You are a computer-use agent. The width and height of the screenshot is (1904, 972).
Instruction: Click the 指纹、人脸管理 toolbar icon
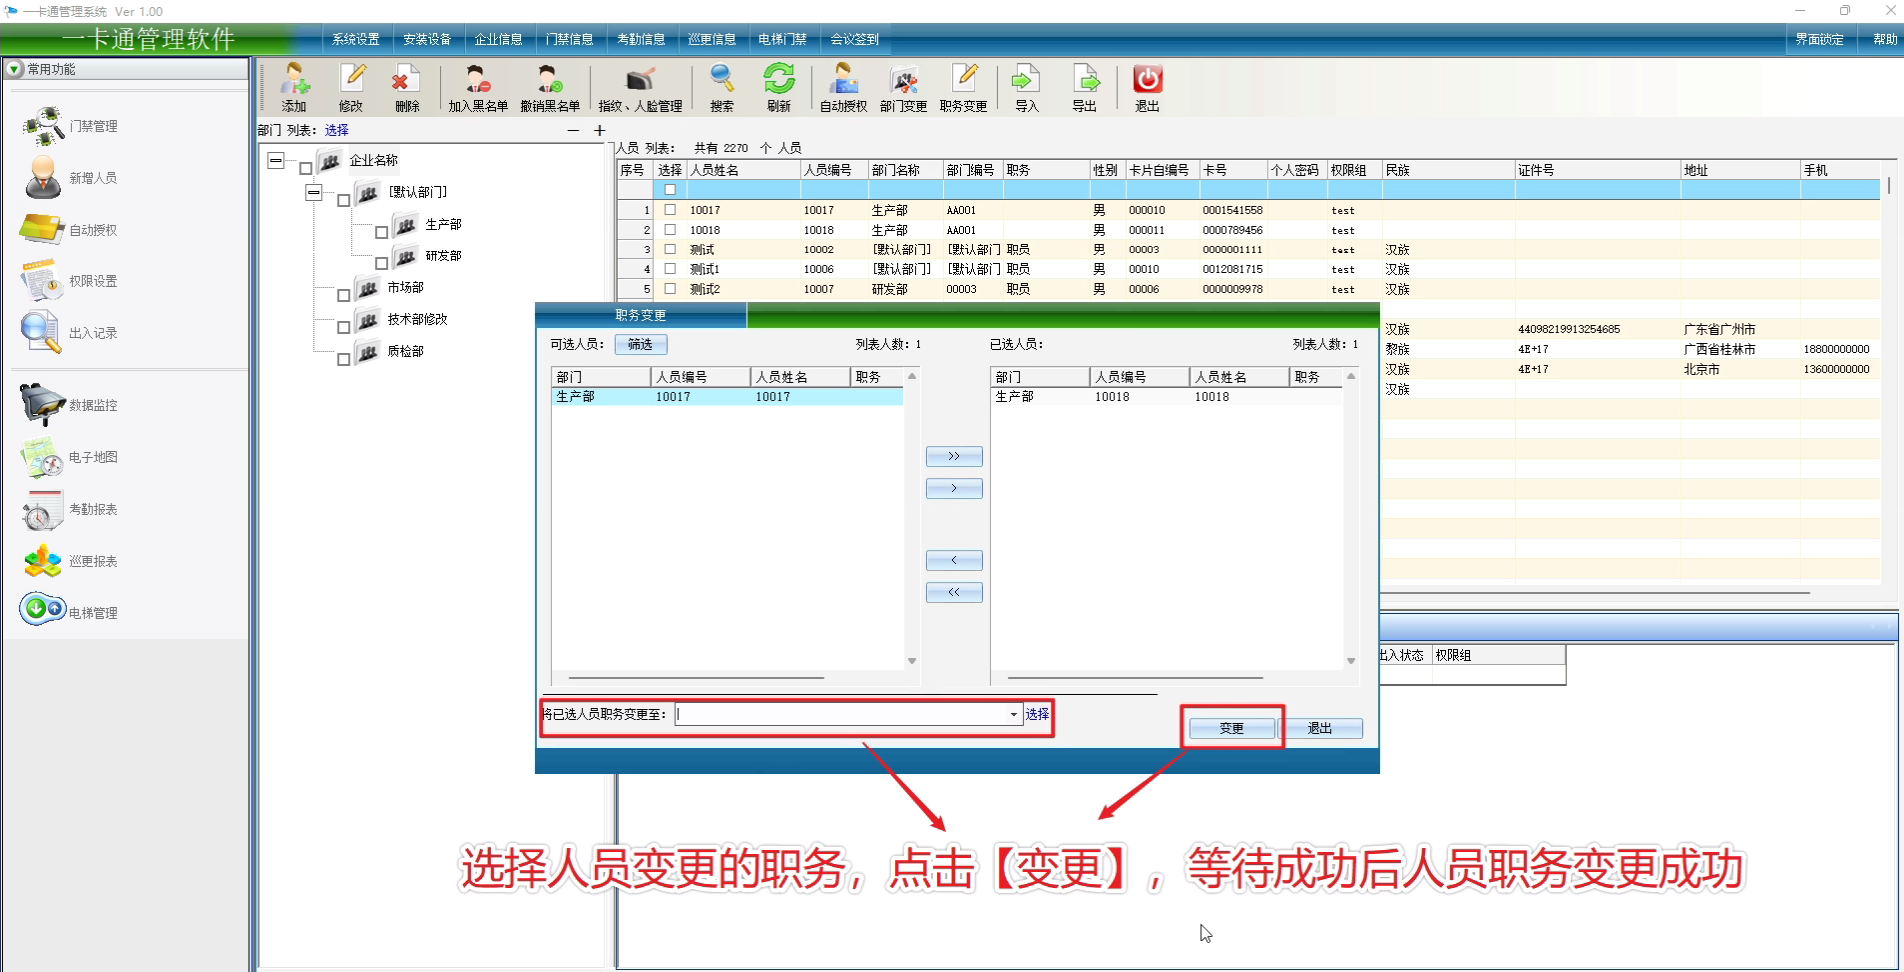click(640, 87)
